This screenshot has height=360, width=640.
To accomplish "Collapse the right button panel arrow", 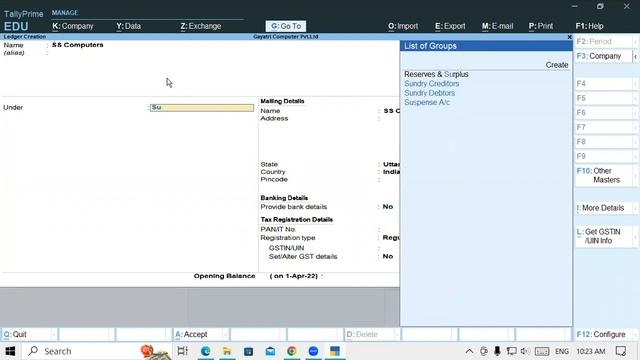I will coord(636,56).
